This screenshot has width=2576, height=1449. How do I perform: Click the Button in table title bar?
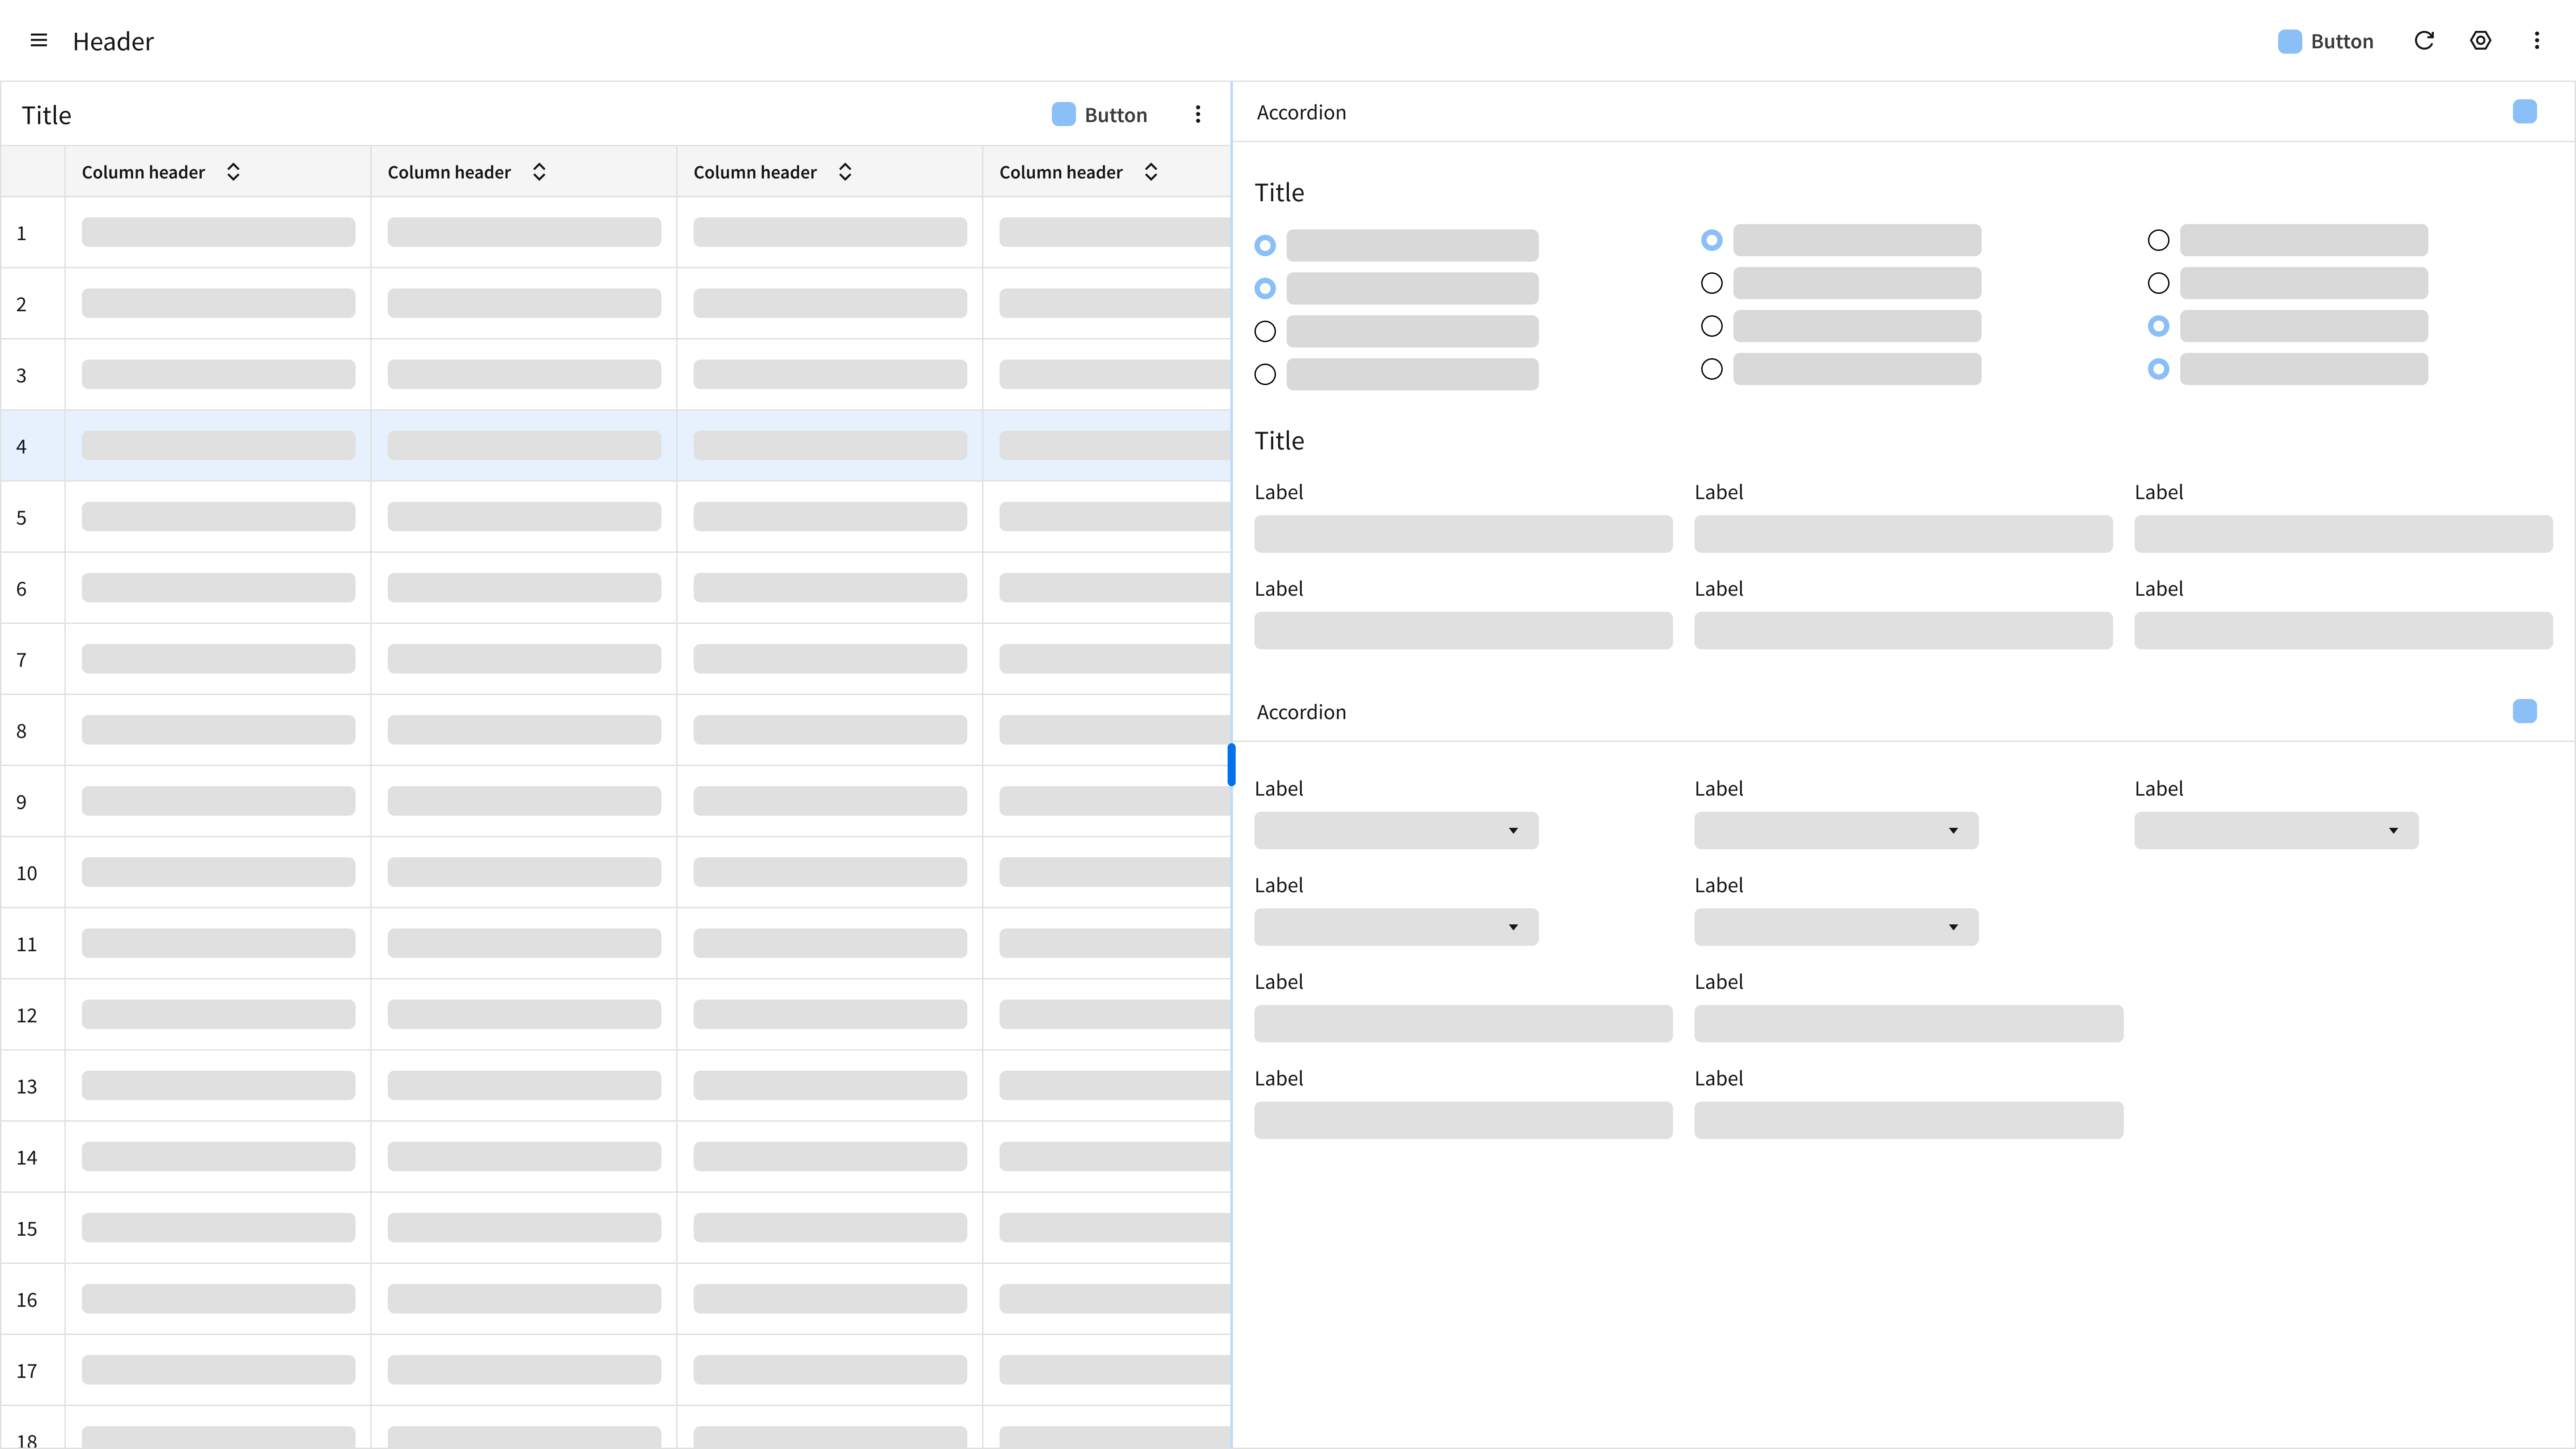coord(1100,115)
